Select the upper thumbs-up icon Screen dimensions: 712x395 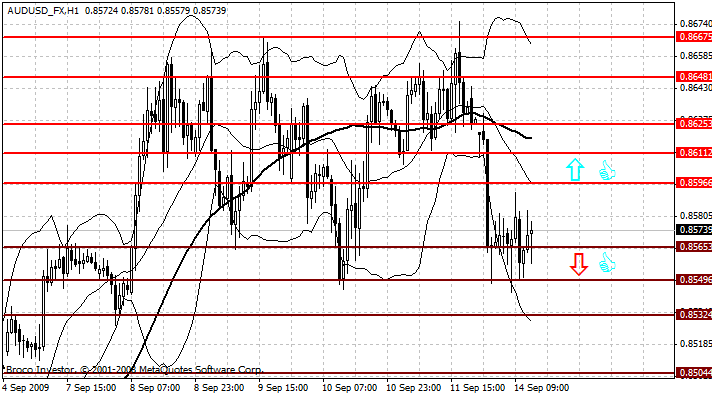pos(607,171)
